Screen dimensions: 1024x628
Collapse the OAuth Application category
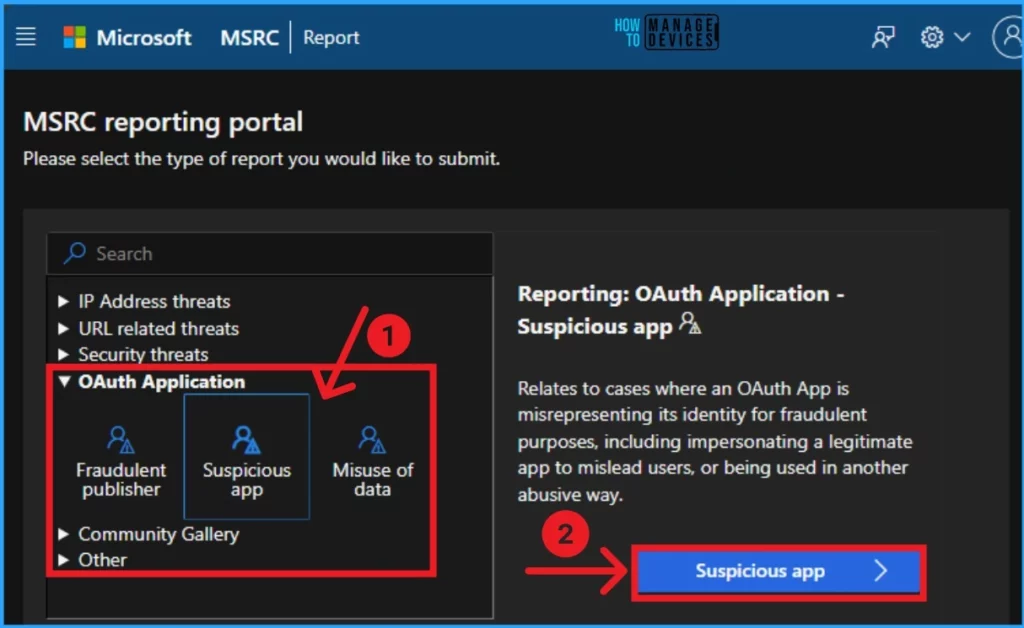[64, 381]
